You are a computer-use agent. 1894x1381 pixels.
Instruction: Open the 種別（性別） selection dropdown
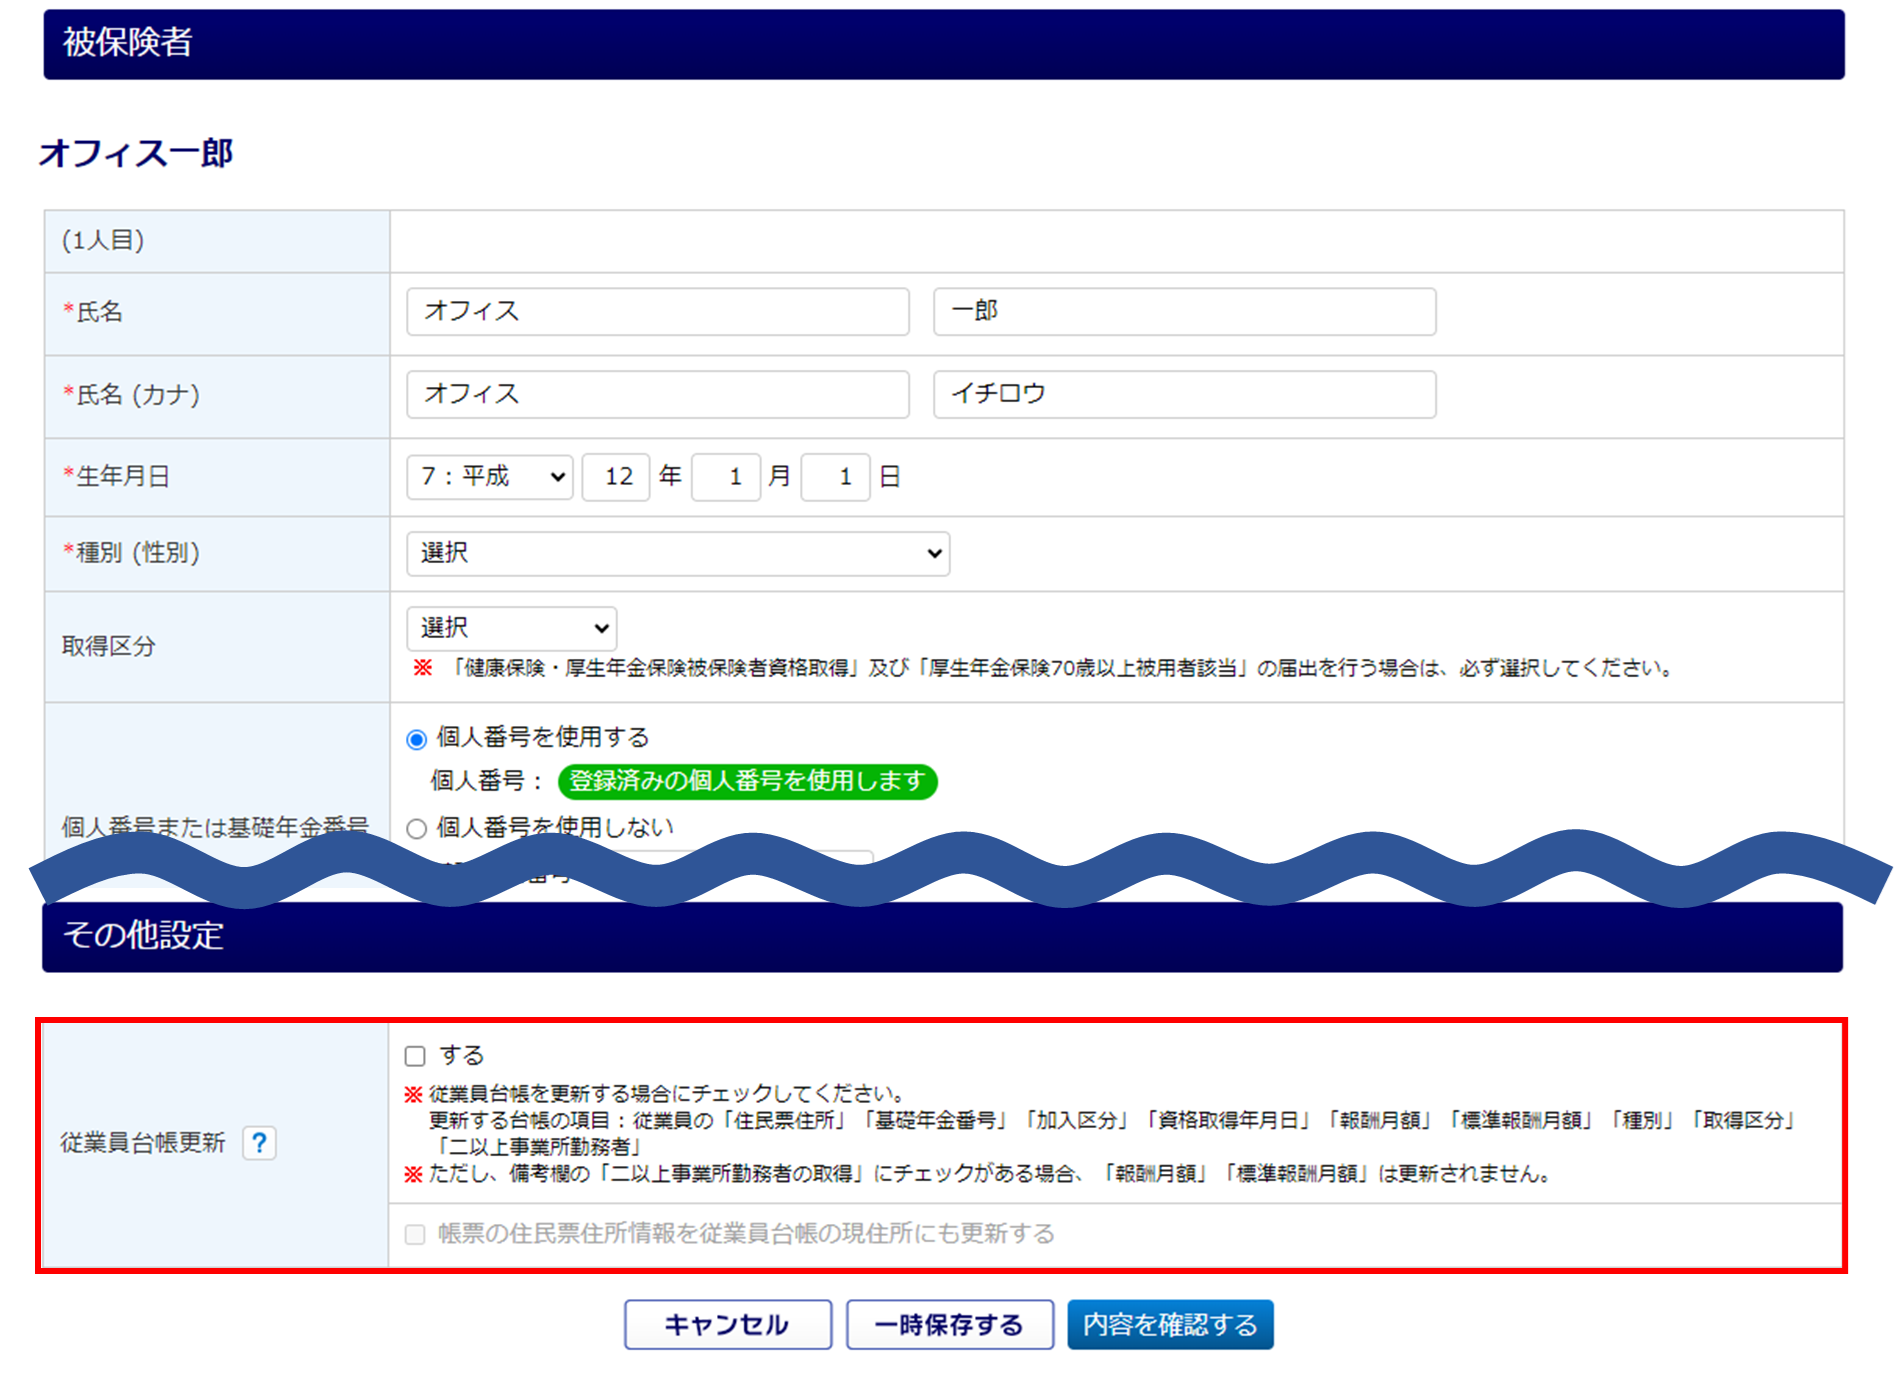678,553
